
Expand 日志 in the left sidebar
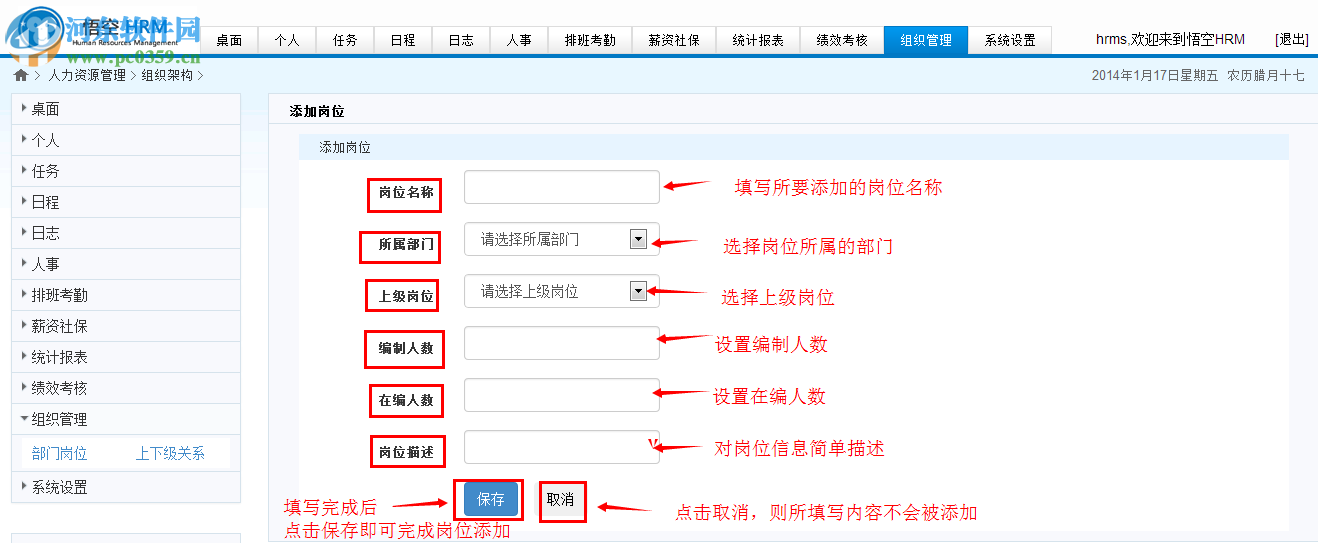pyautogui.click(x=126, y=233)
